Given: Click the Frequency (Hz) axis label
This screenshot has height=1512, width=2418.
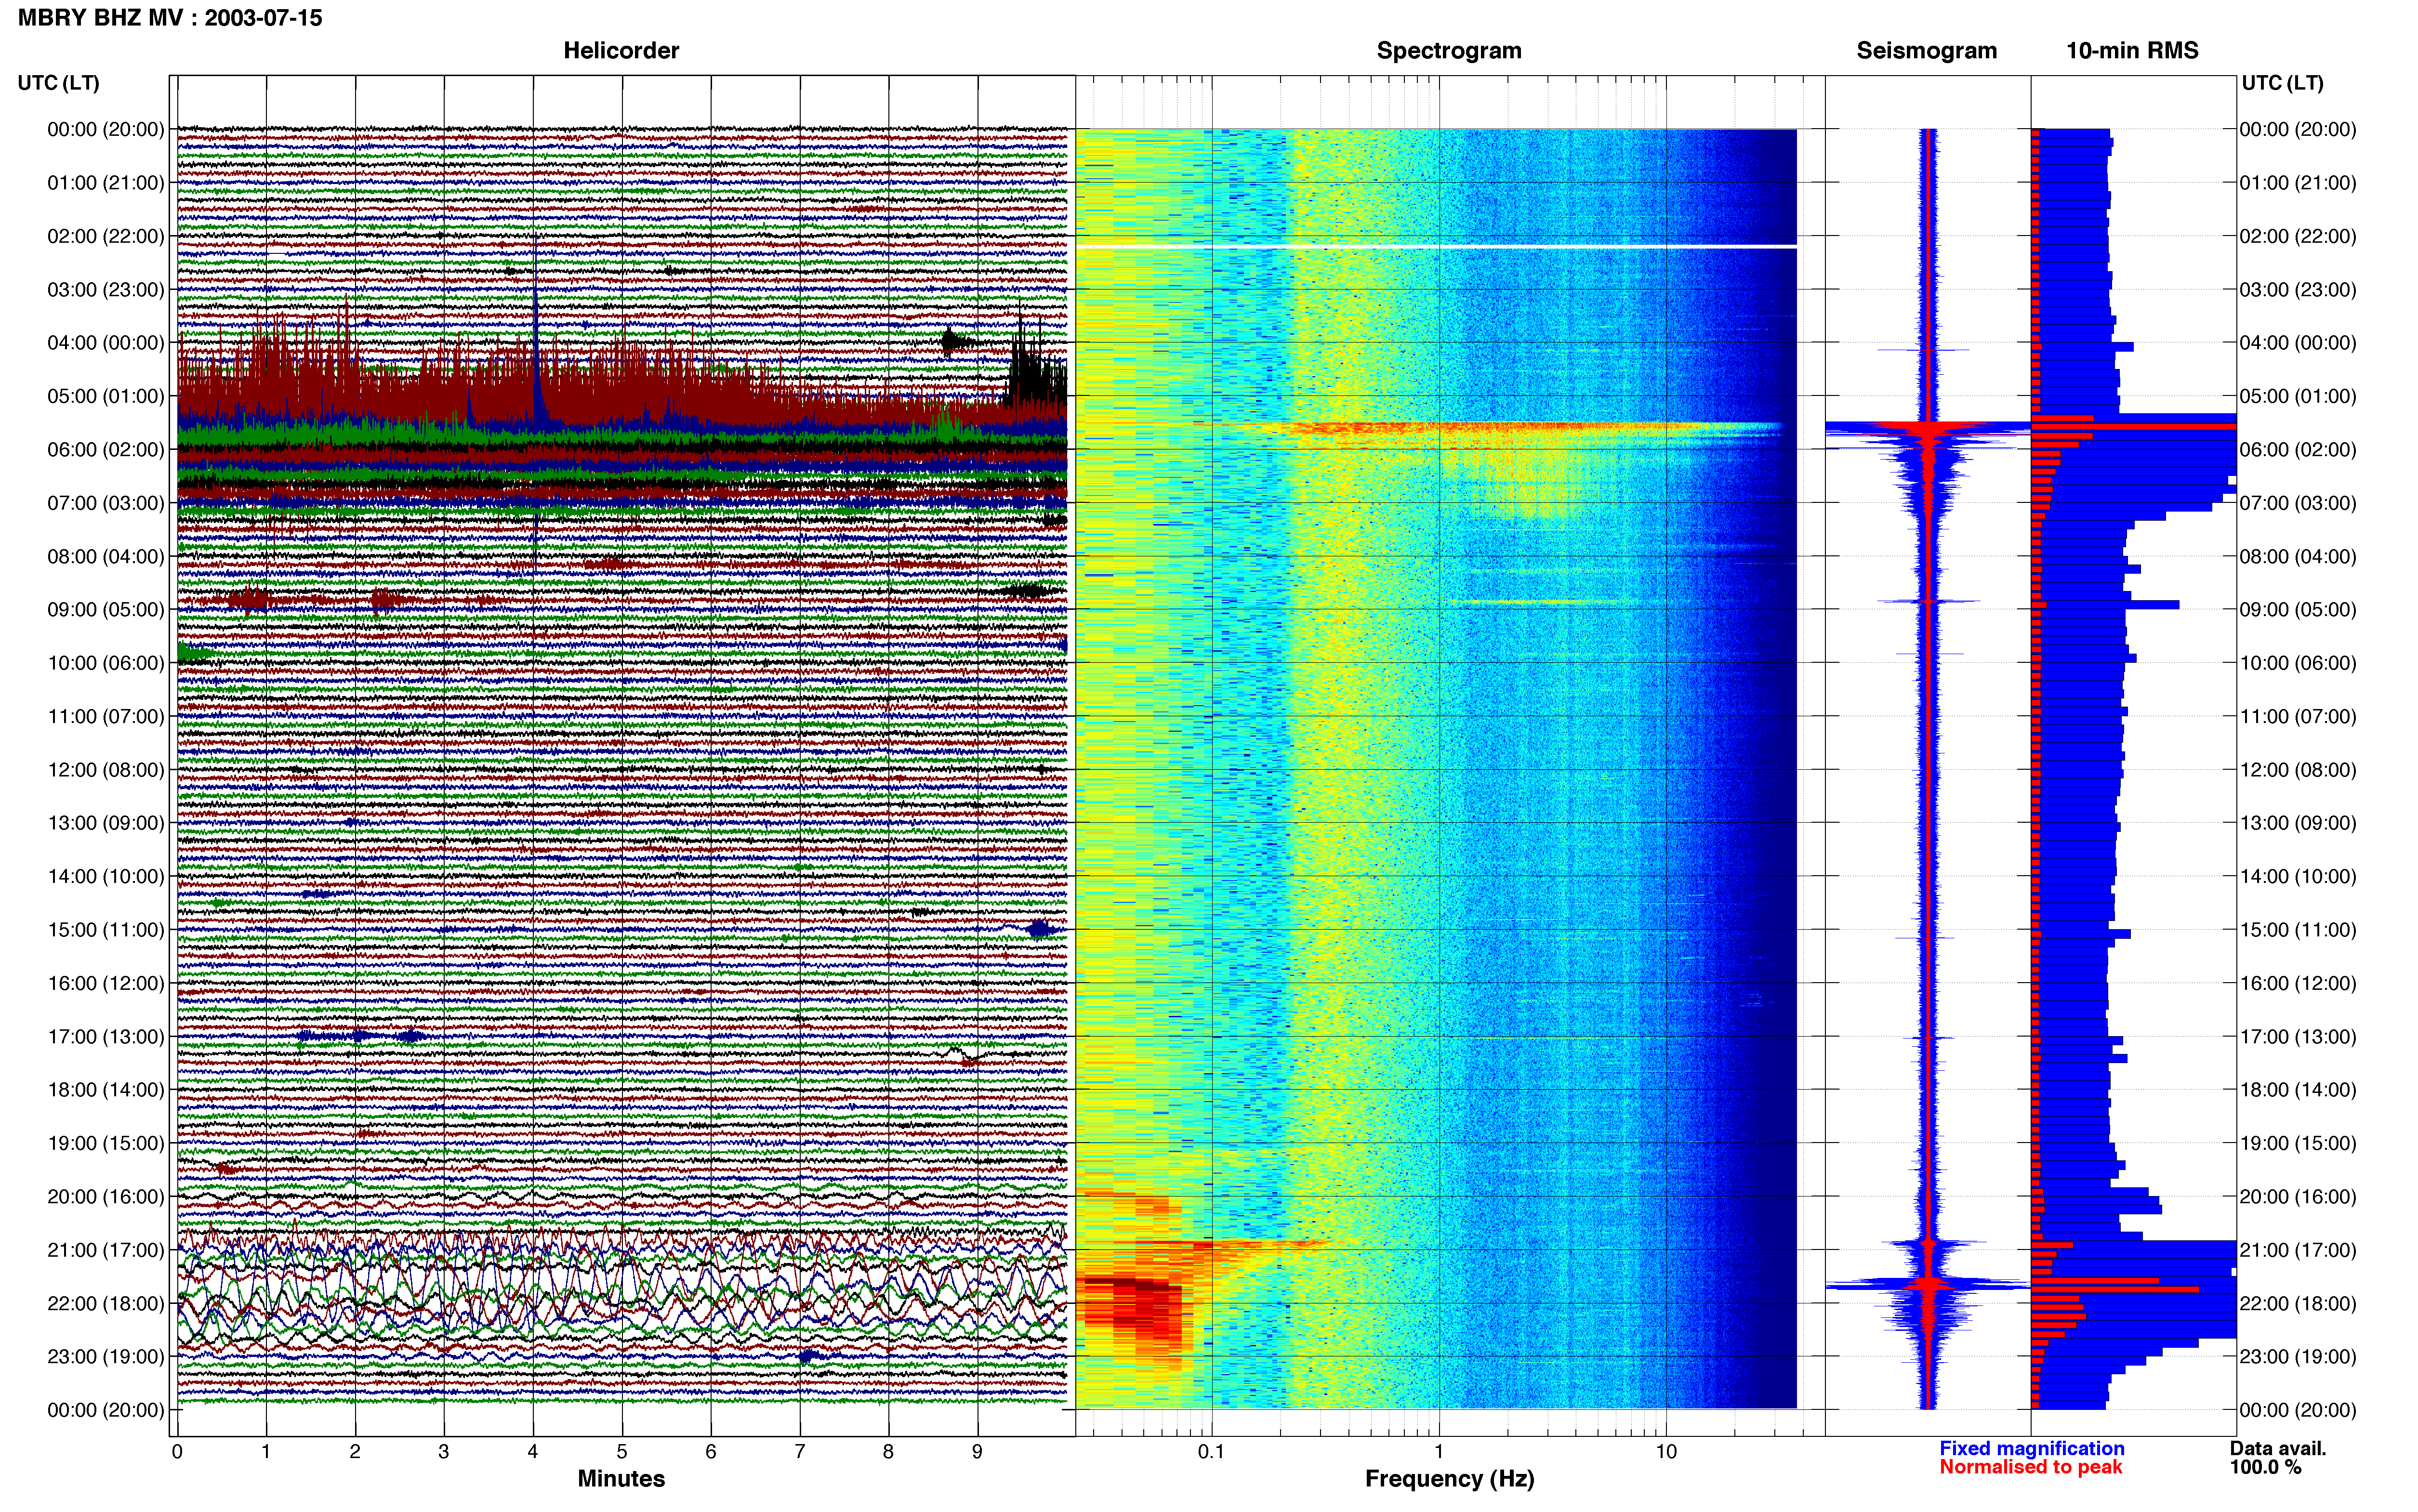Looking at the screenshot, I should pos(1449,1479).
